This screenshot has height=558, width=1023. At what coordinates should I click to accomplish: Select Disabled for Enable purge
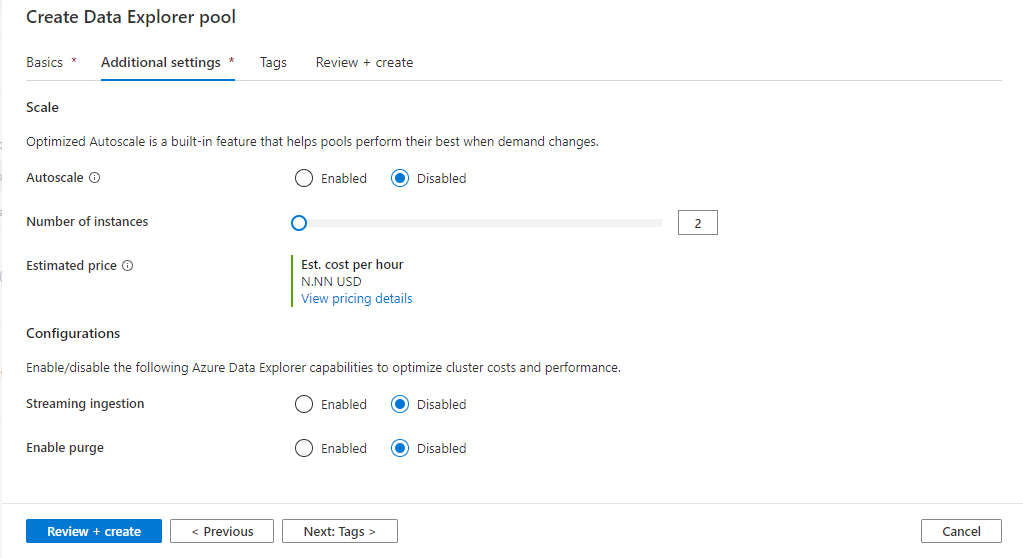click(400, 449)
